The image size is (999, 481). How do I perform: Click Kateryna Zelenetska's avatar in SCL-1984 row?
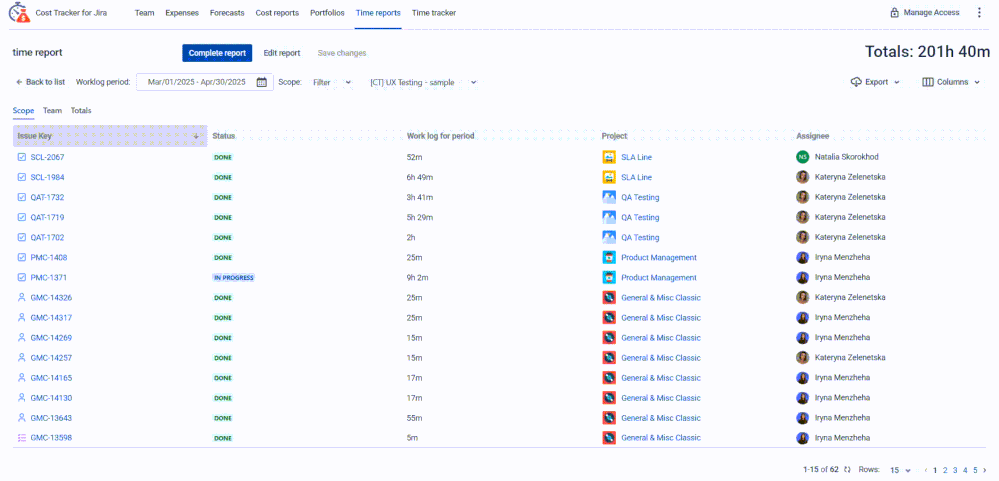pyautogui.click(x=803, y=177)
